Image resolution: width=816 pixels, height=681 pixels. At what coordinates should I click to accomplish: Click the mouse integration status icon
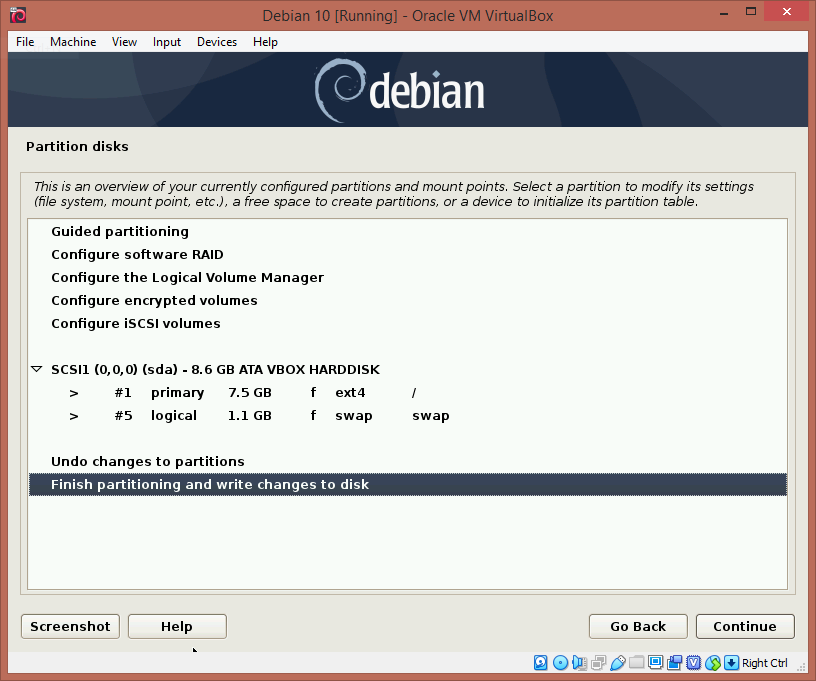713,663
